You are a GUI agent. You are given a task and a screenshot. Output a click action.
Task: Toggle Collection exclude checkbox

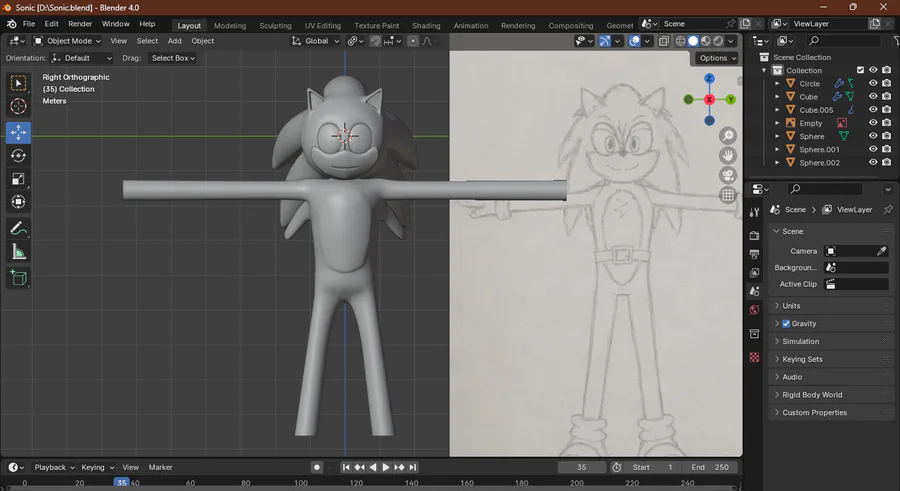click(860, 70)
